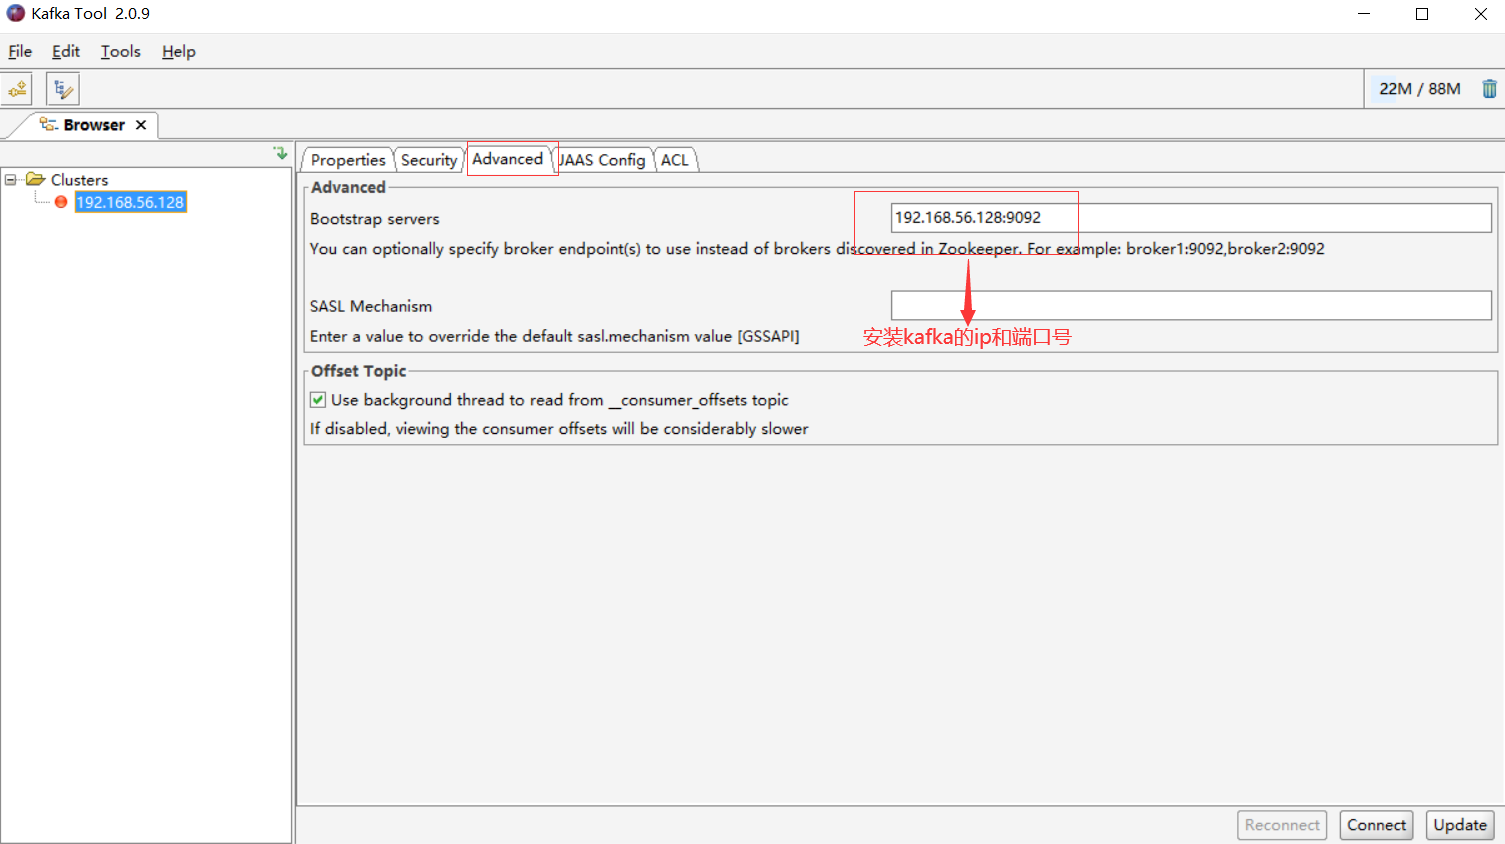Minimize the Kafka Tool window

tap(1364, 14)
